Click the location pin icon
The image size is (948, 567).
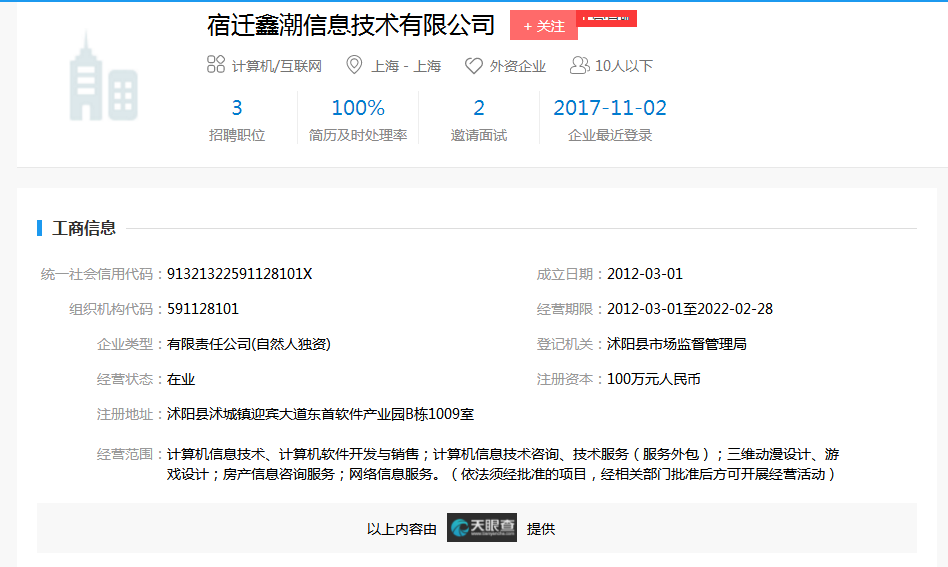click(354, 66)
